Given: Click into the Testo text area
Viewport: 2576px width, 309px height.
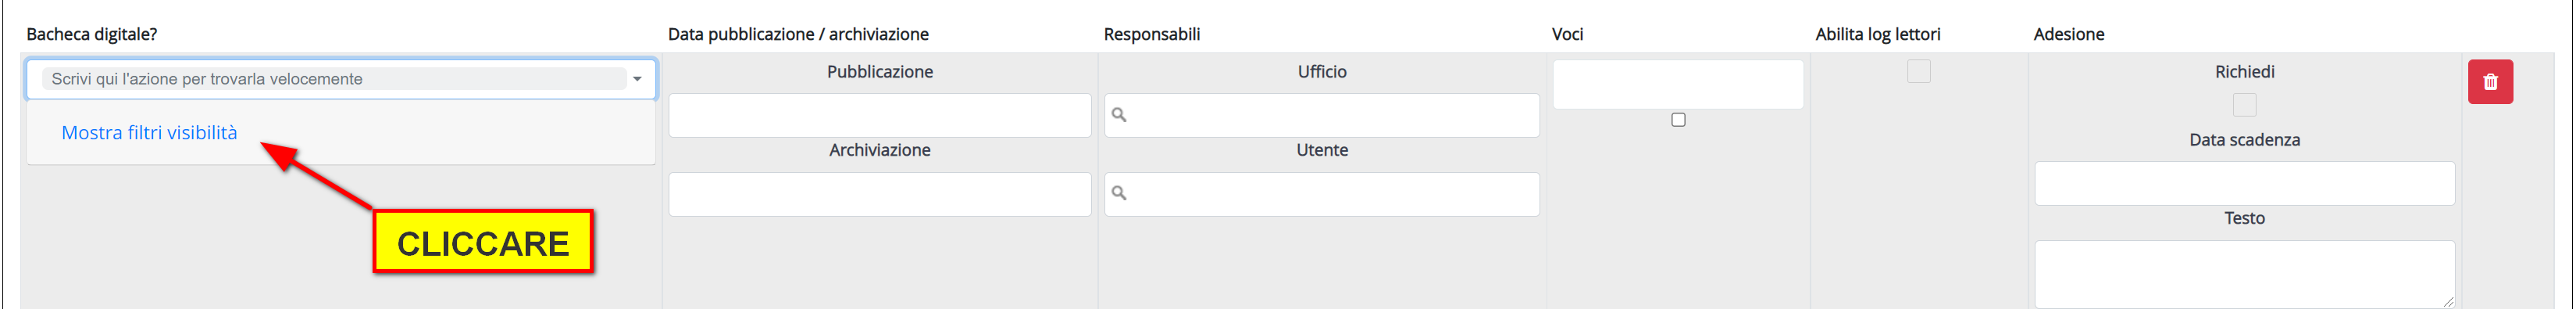Looking at the screenshot, I should [2244, 274].
